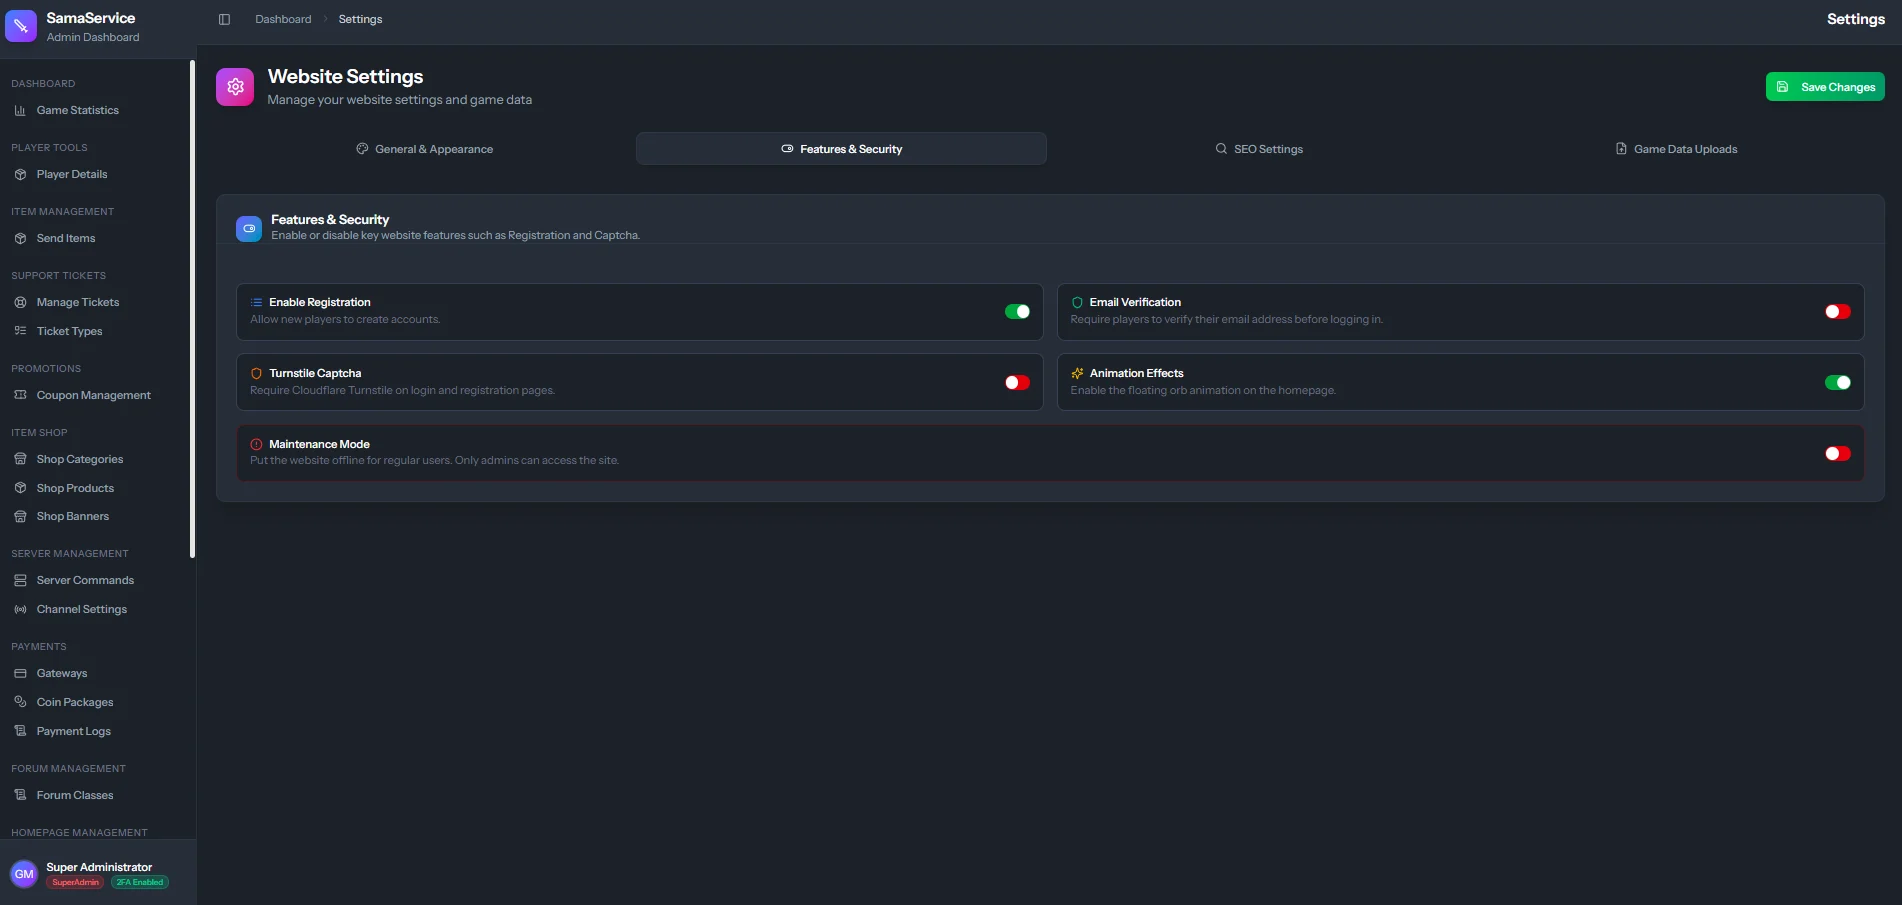
Task: Go to Dashboard in the breadcrumb
Action: (283, 19)
